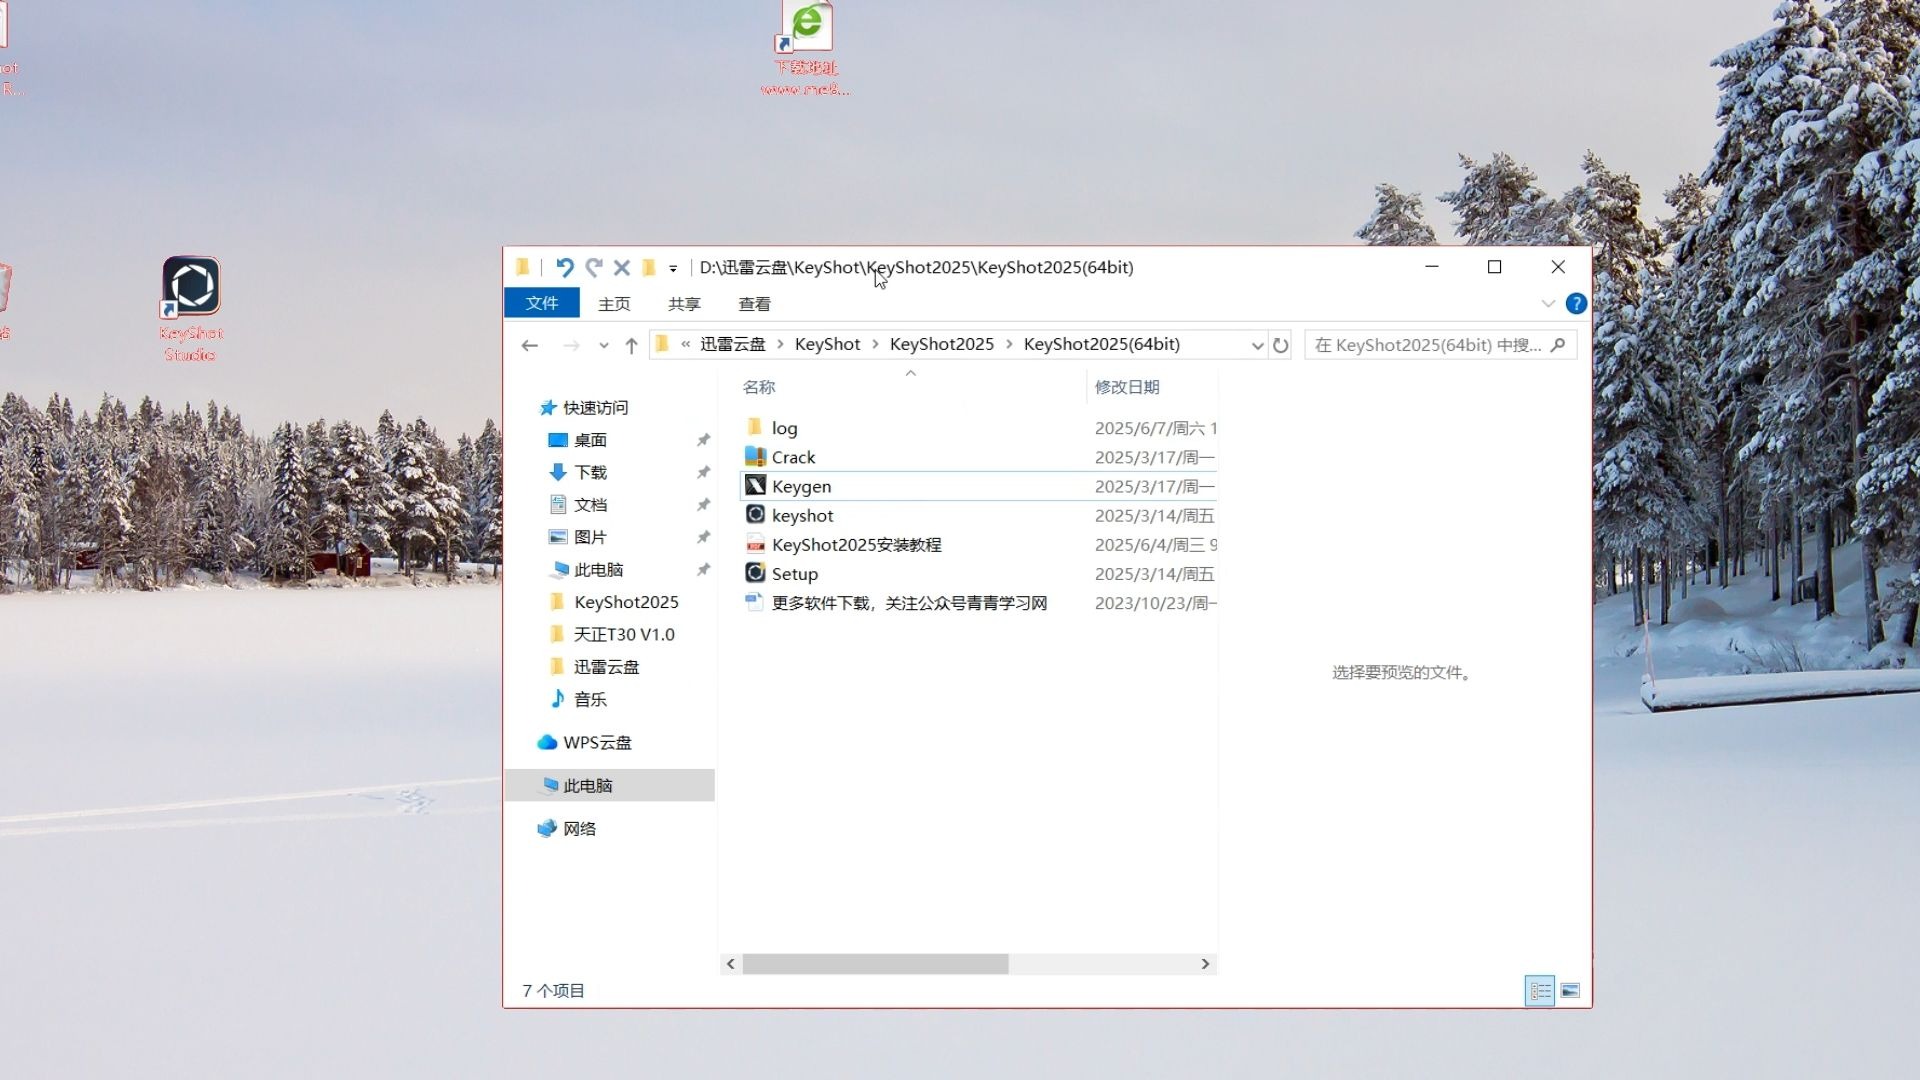This screenshot has width=1920, height=1080.
Task: Refresh the current folder
Action: (x=1280, y=345)
